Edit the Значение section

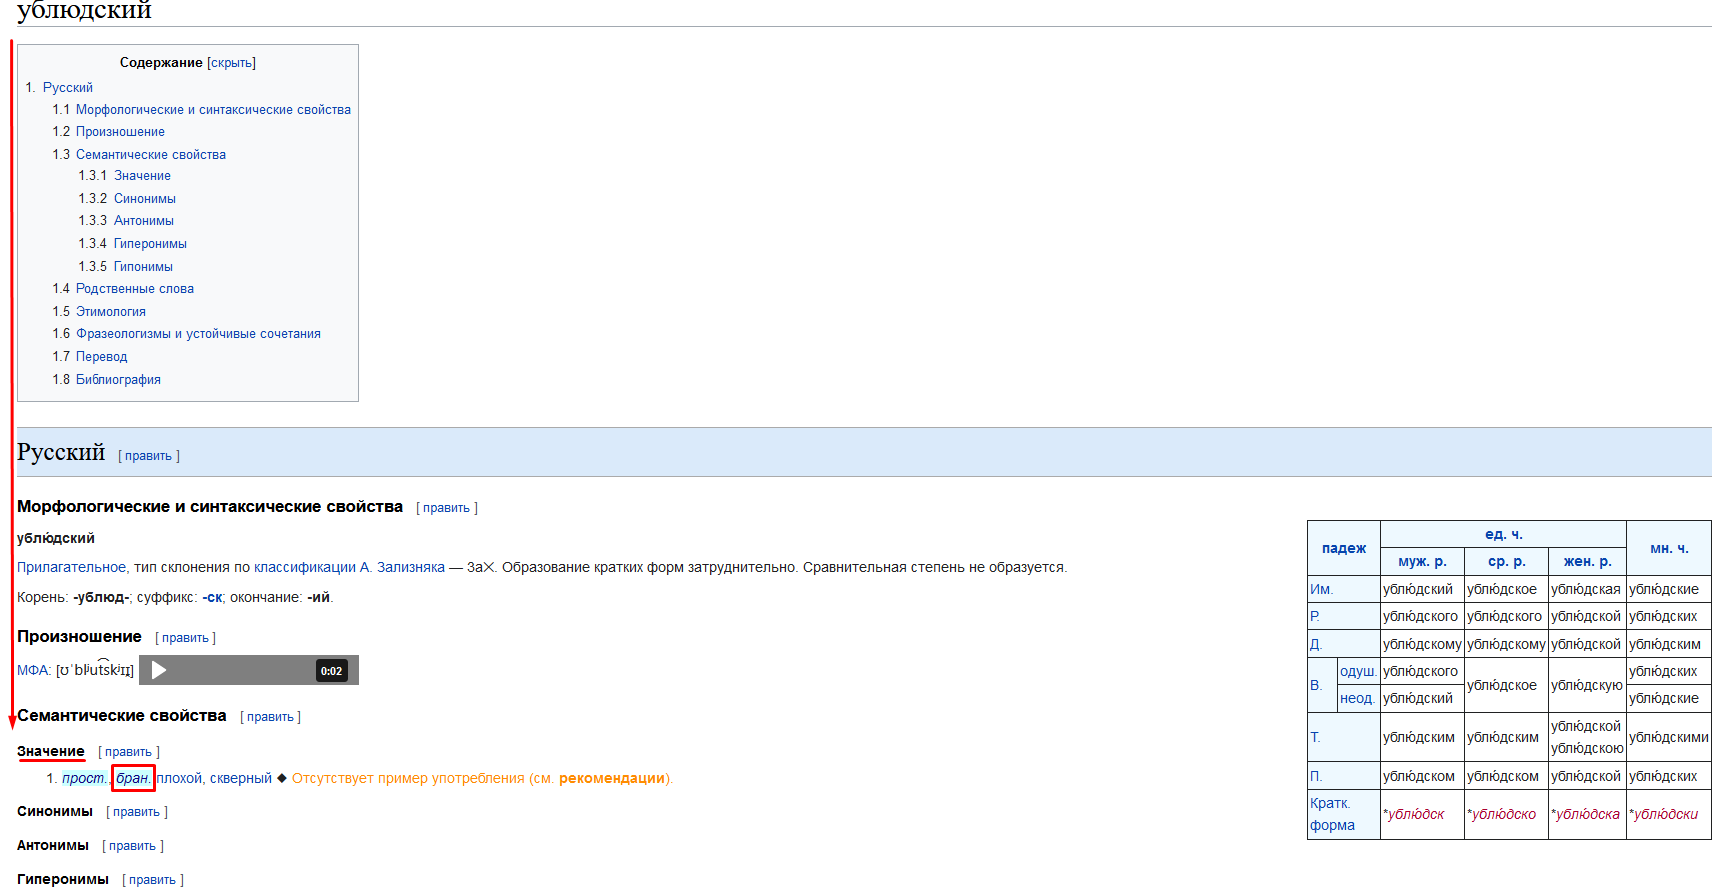[128, 752]
